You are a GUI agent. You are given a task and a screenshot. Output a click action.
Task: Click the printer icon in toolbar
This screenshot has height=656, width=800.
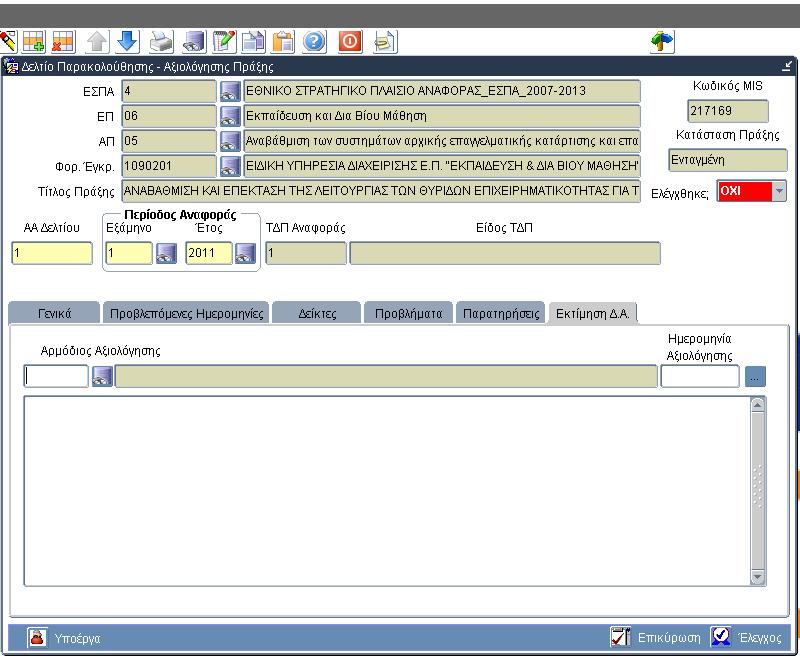(161, 41)
